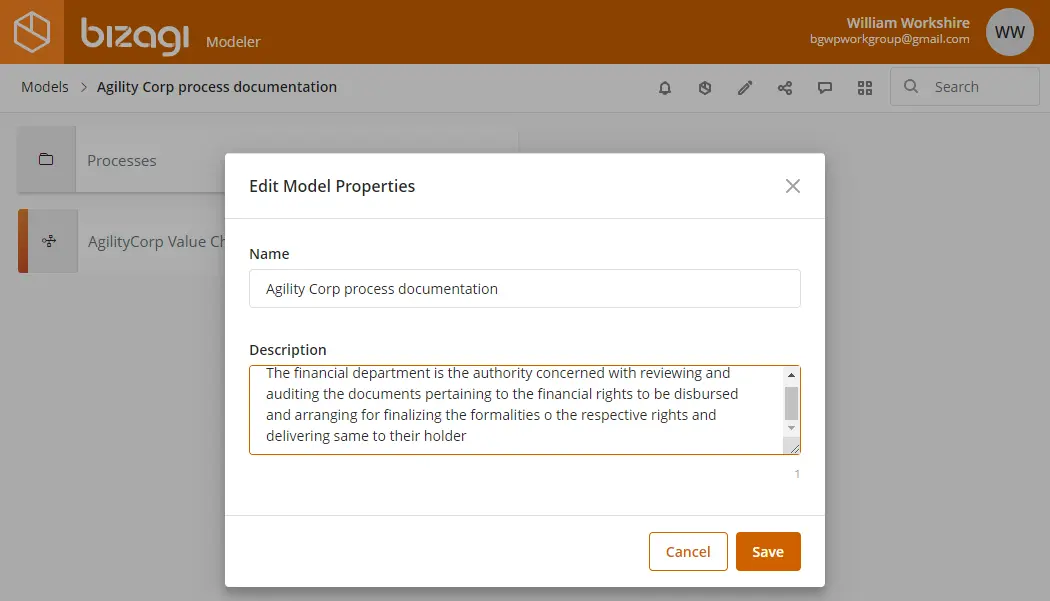Click the Search input field
Image resolution: width=1050 pixels, height=601 pixels.
tap(964, 86)
